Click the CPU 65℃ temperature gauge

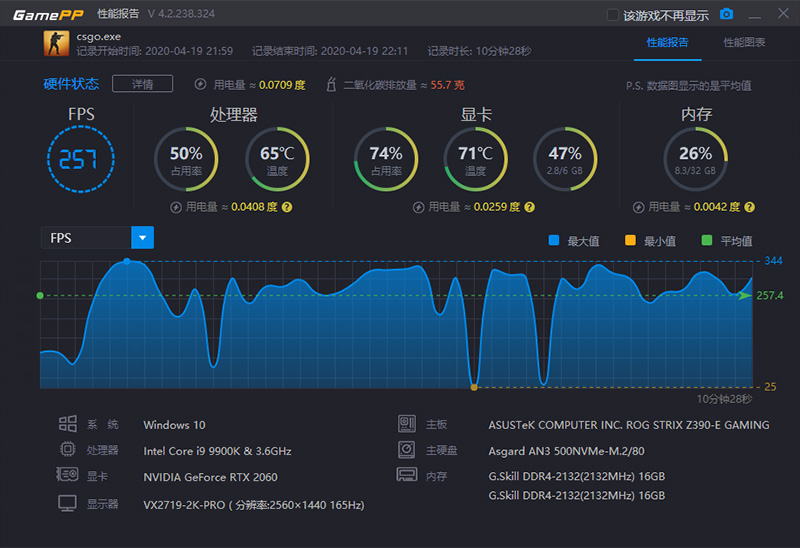277,159
